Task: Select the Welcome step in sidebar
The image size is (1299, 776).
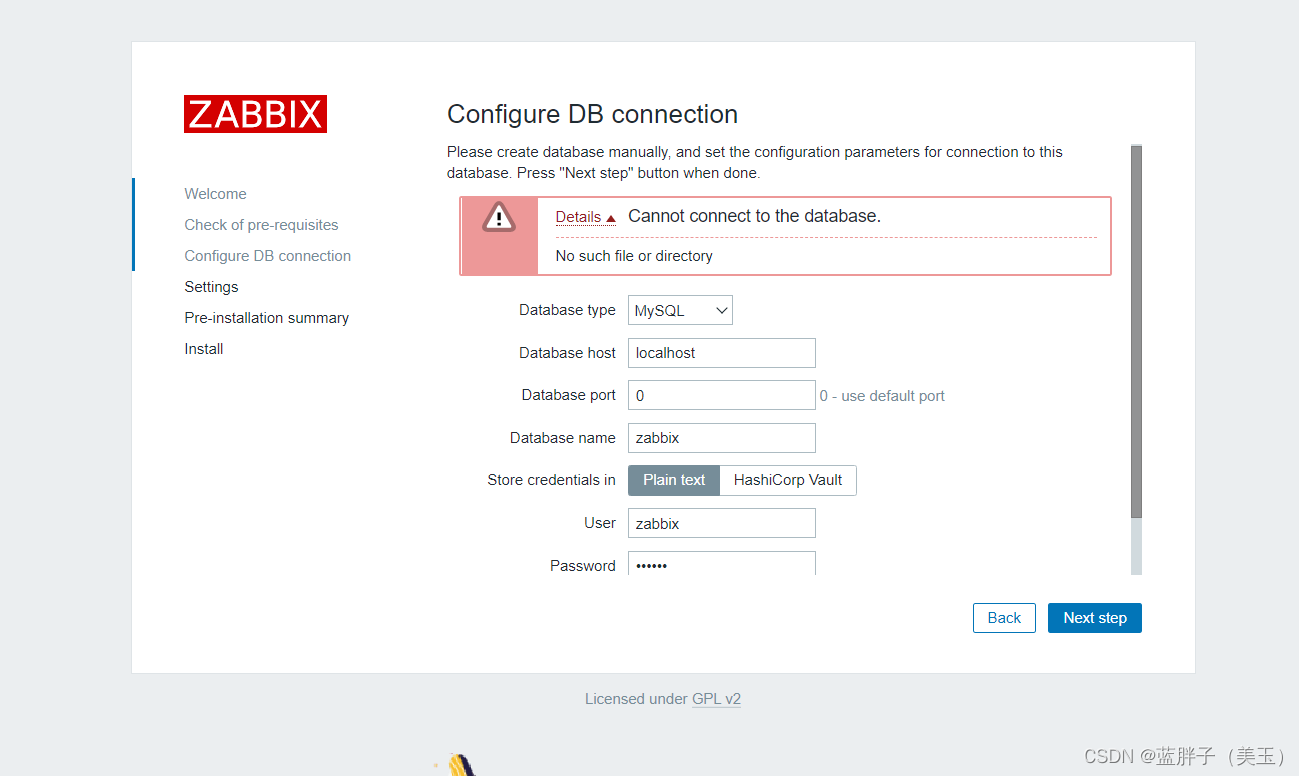Action: pyautogui.click(x=215, y=194)
